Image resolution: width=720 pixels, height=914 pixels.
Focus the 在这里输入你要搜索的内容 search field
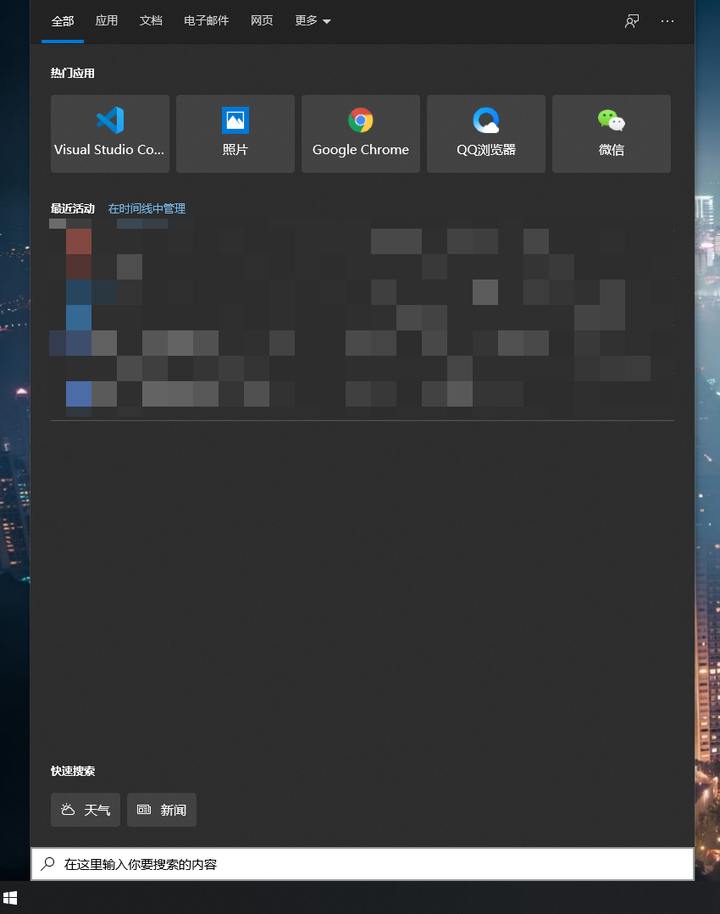coord(362,864)
